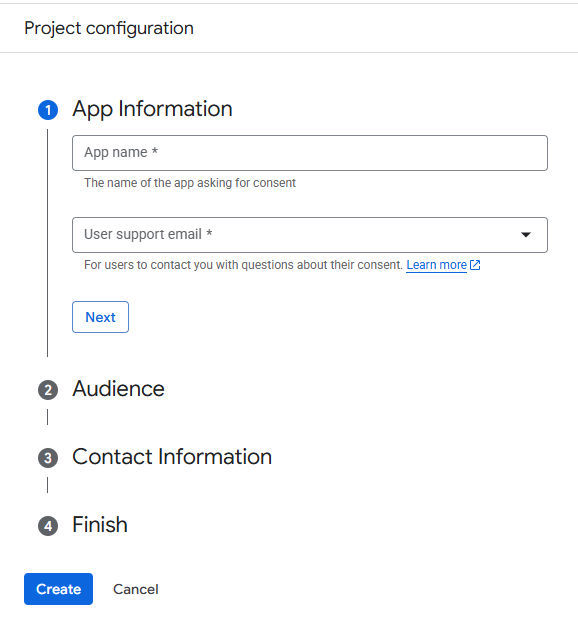Open the User support email combo box
The image size is (578, 639).
pyautogui.click(x=310, y=235)
